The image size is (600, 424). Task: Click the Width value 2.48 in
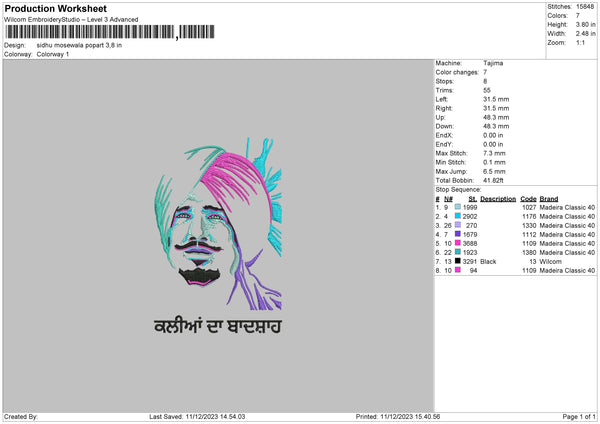pyautogui.click(x=585, y=34)
